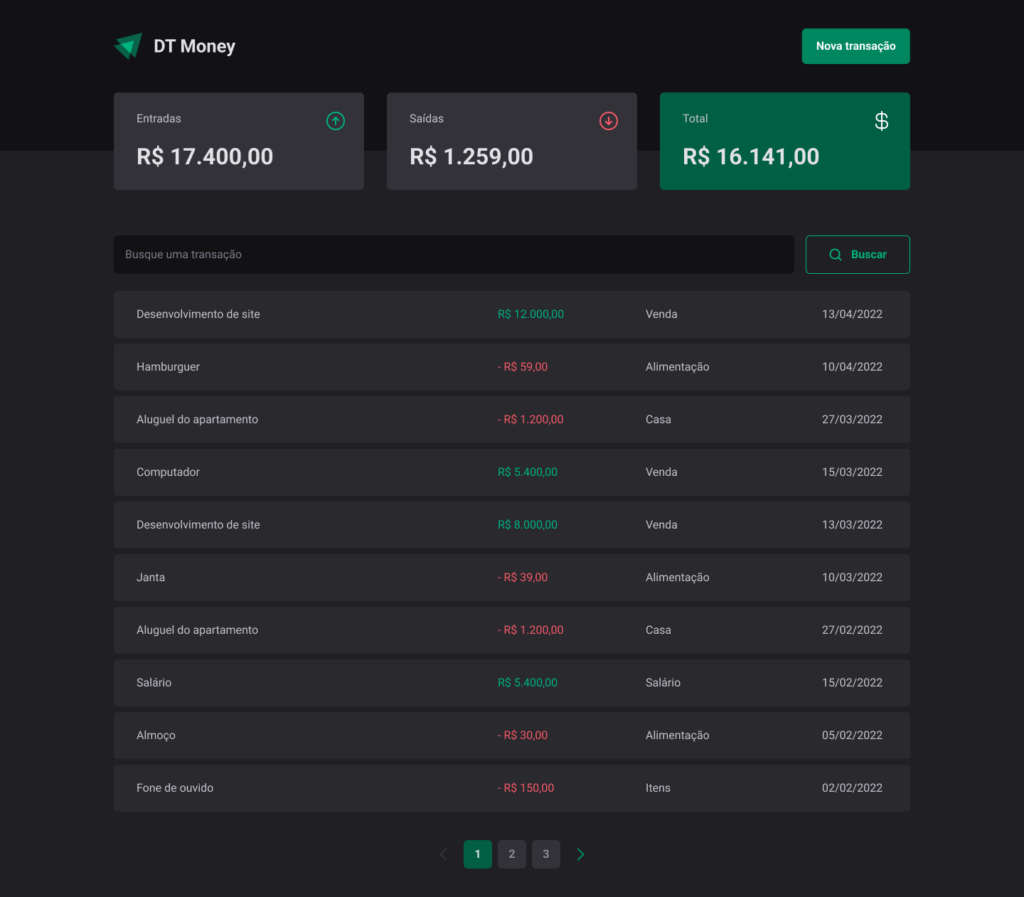The width and height of the screenshot is (1024, 897).
Task: Open the Nova transação dialog
Action: pyautogui.click(x=855, y=46)
